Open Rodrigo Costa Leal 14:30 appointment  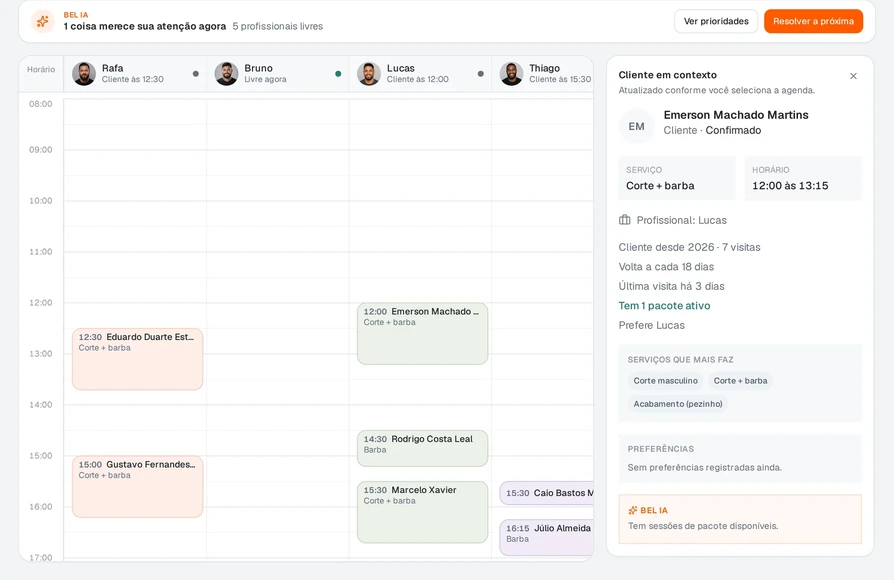422,448
